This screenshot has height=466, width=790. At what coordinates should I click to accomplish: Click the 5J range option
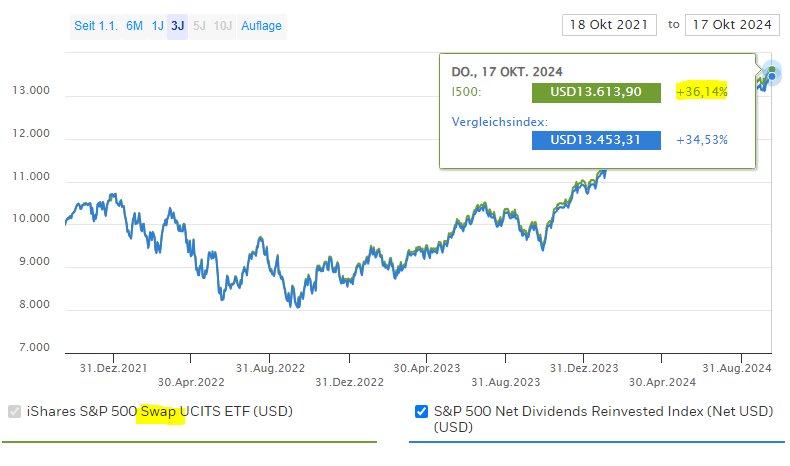(x=201, y=26)
